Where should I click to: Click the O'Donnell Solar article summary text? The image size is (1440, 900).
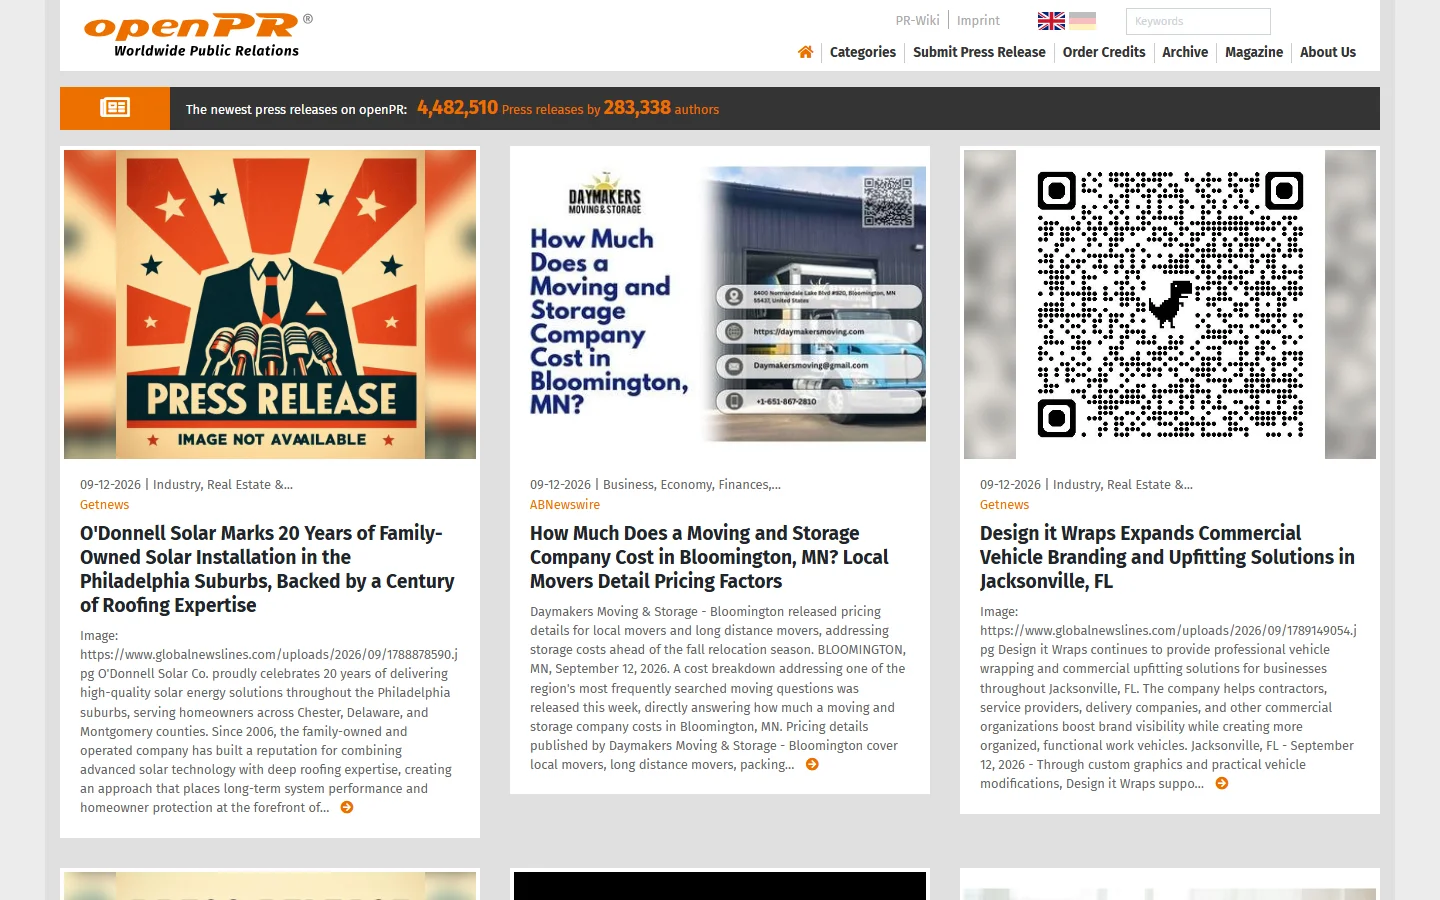tap(269, 721)
